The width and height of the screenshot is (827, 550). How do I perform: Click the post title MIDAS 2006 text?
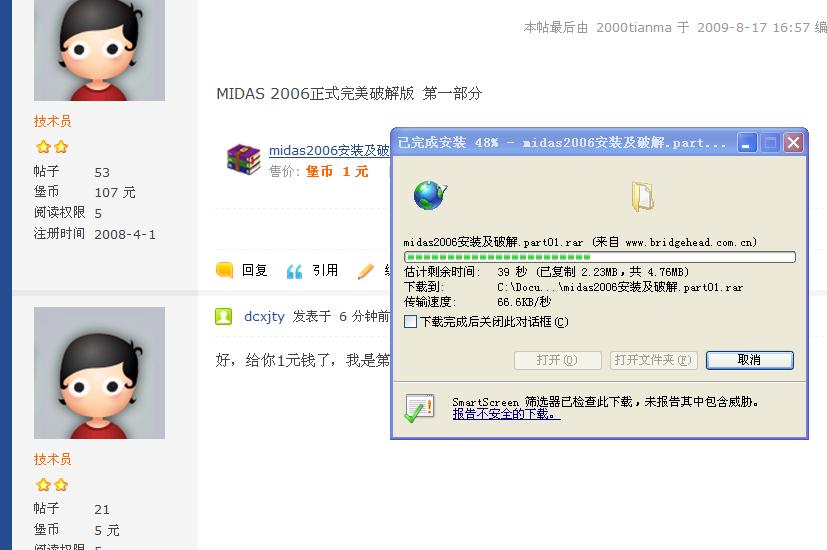[349, 93]
